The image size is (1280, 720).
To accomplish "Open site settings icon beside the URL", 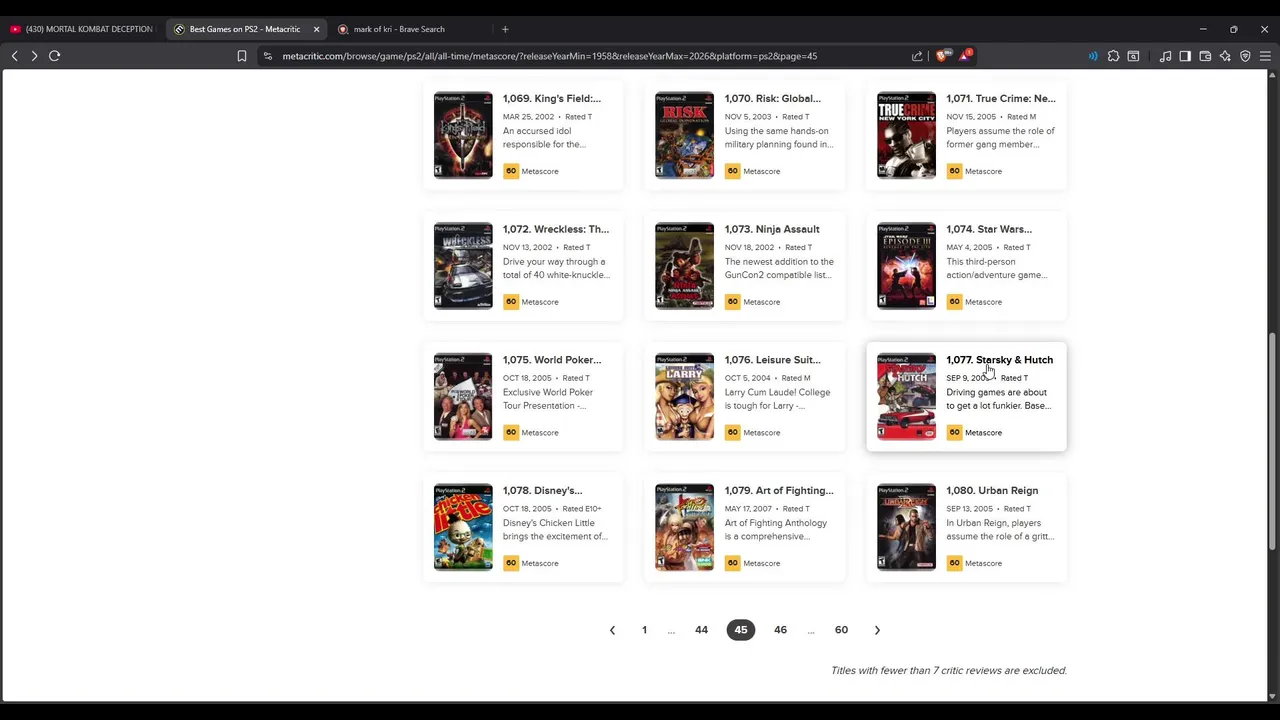I will 267,56.
